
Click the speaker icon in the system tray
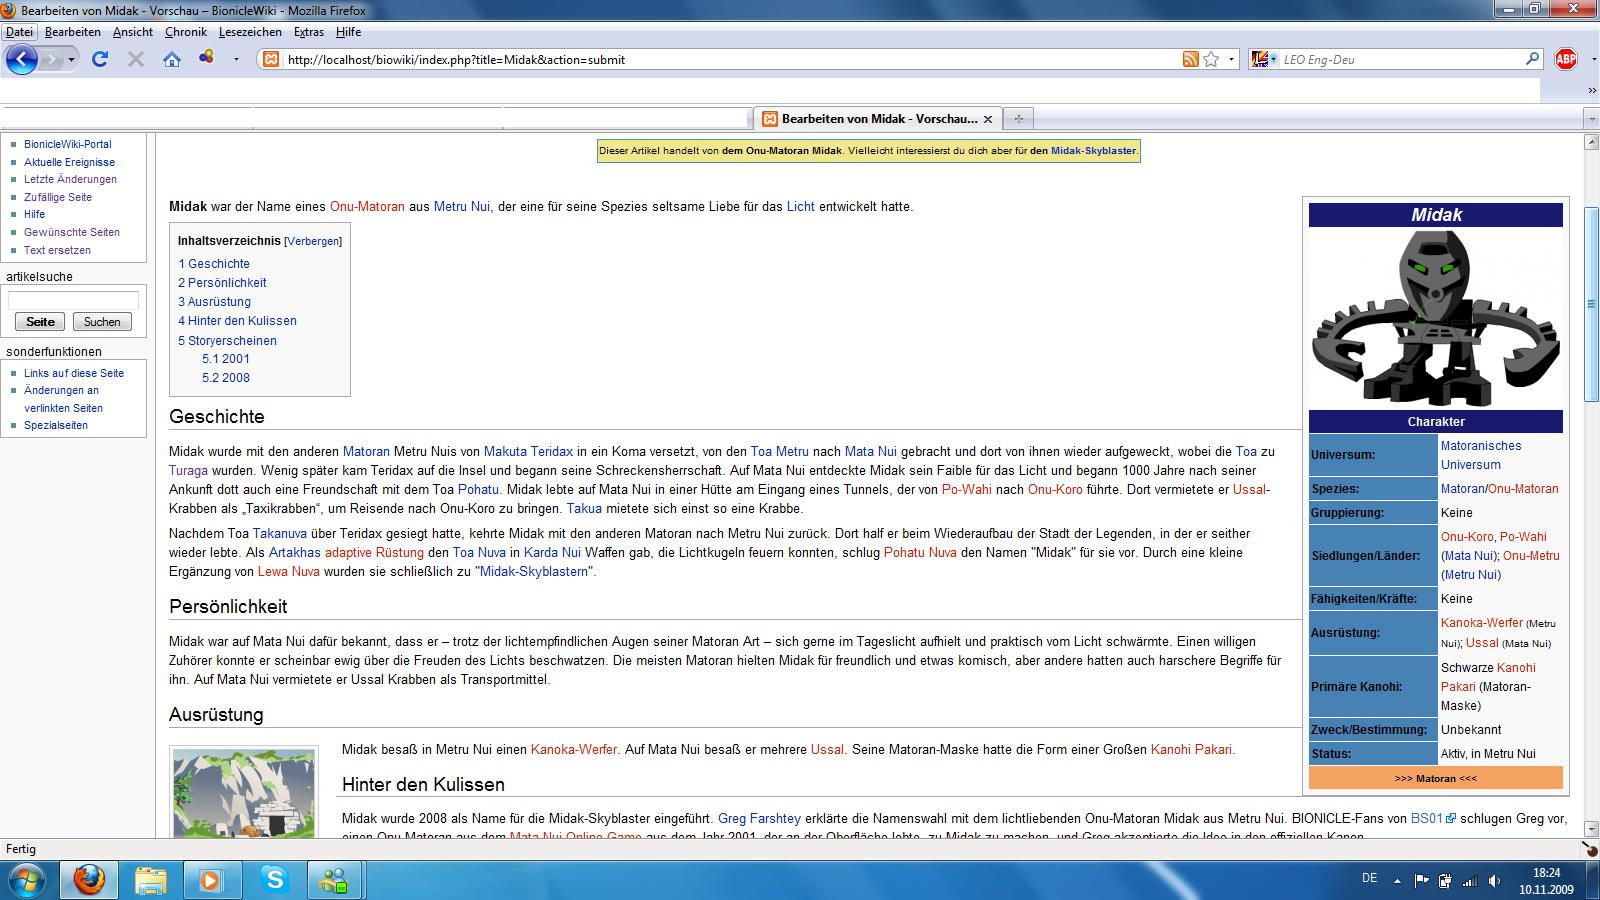tap(1497, 881)
